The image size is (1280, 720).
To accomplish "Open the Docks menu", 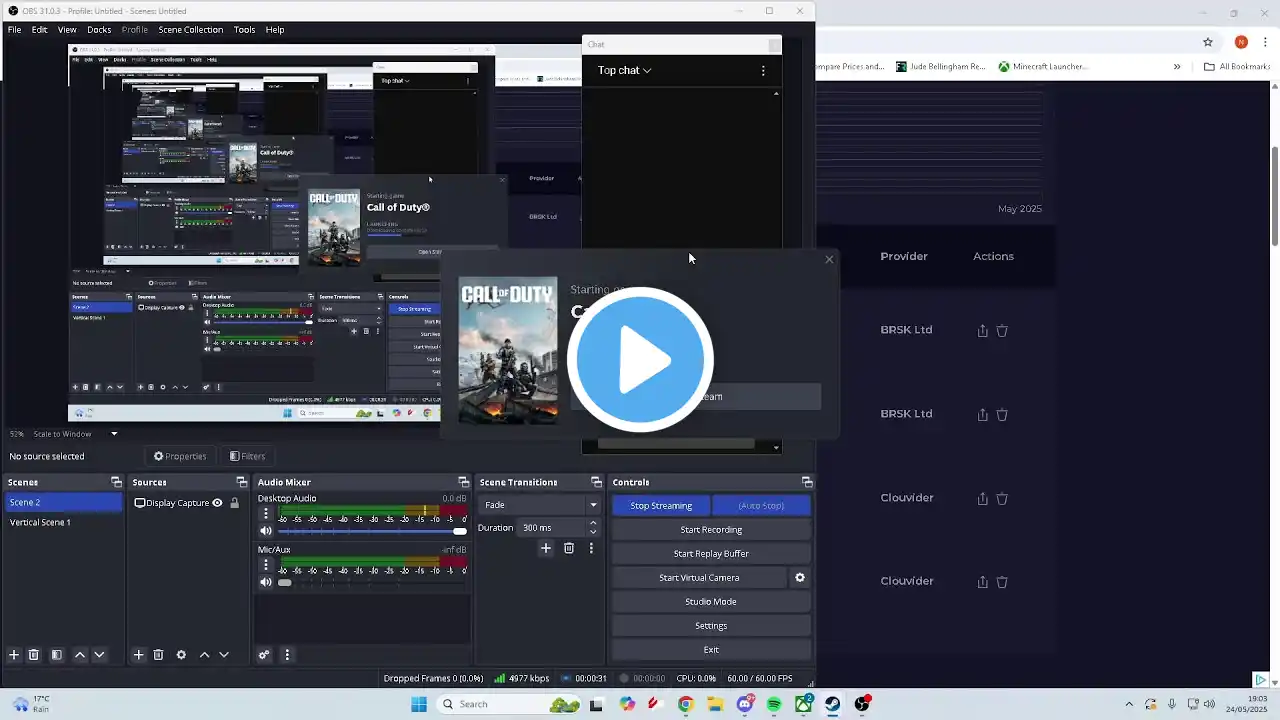I will click(x=99, y=30).
